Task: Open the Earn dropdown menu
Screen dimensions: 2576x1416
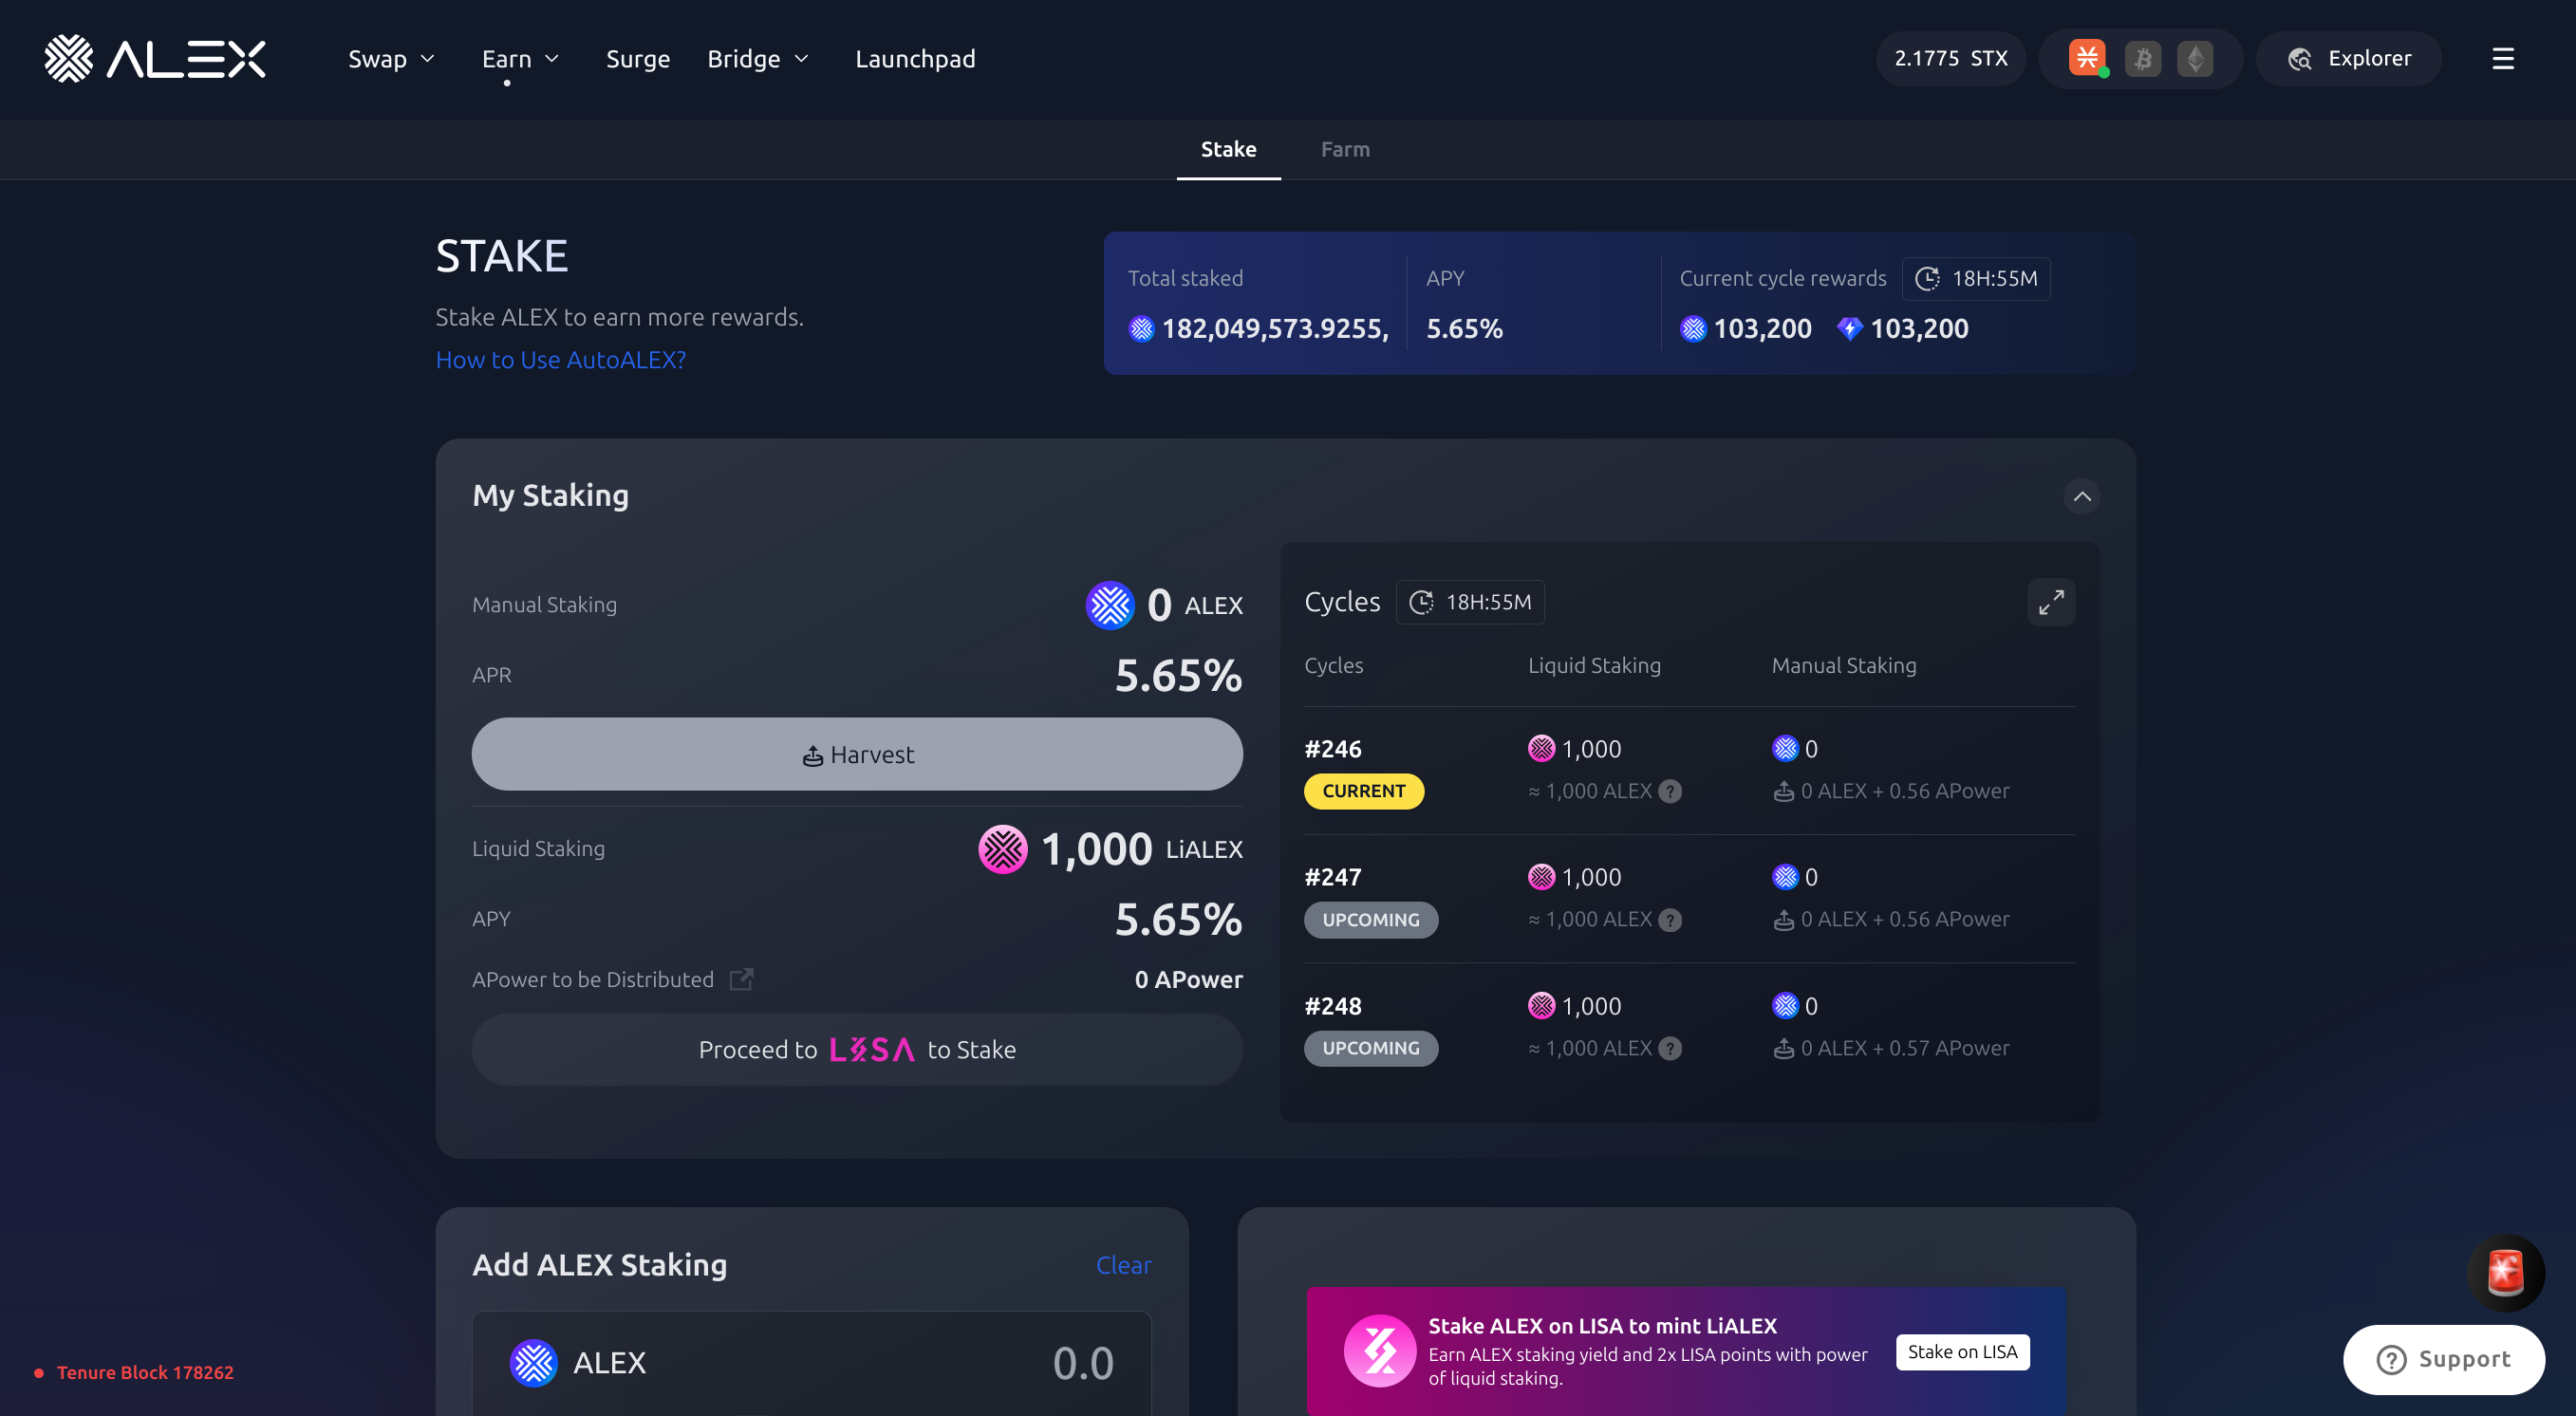Action: tap(520, 58)
